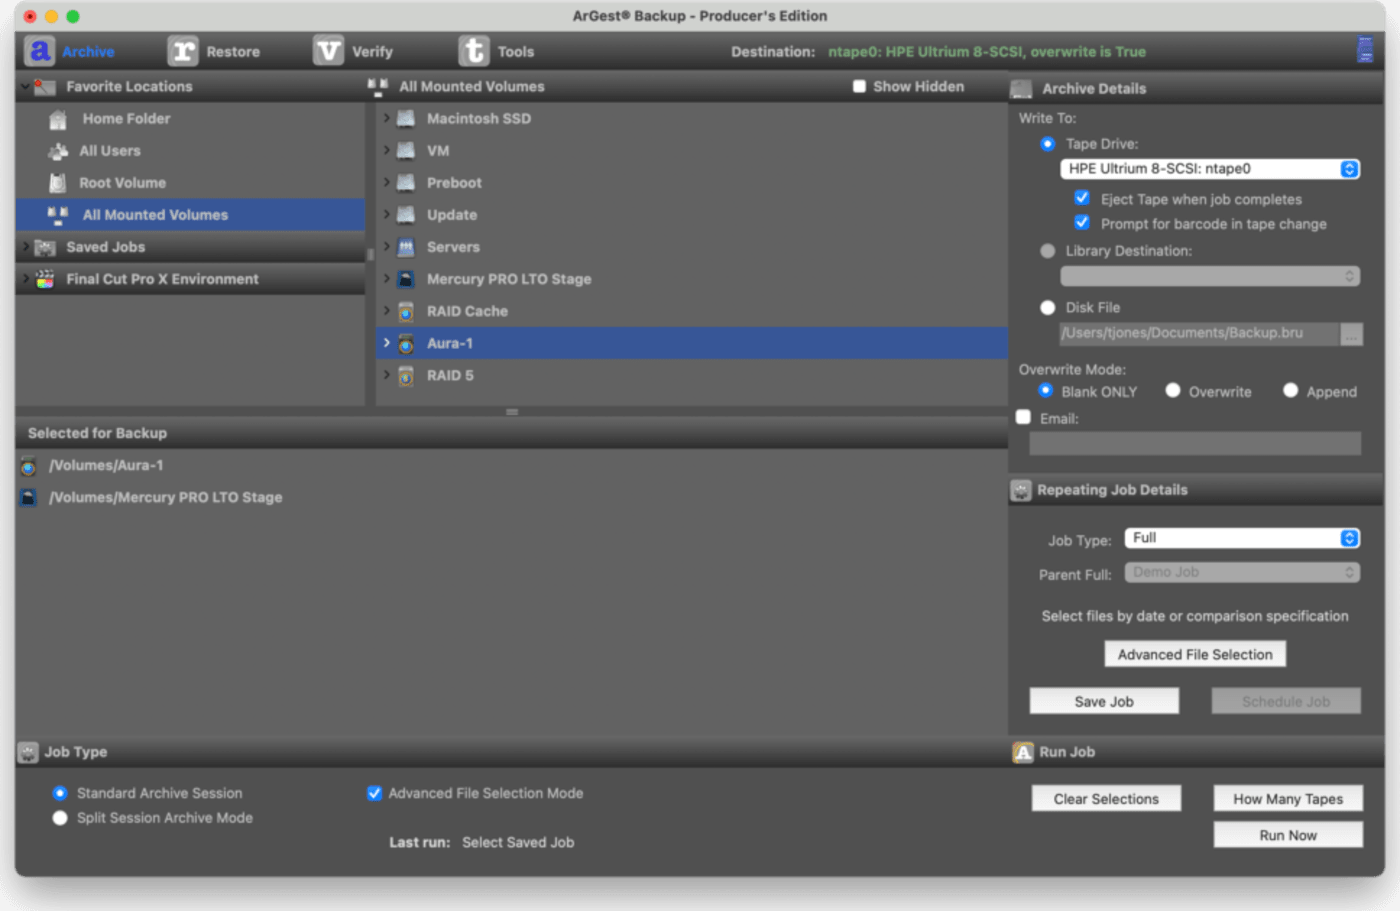The height and width of the screenshot is (911, 1400).
Task: Open Restore mode via the 'r' icon
Action: point(182,51)
